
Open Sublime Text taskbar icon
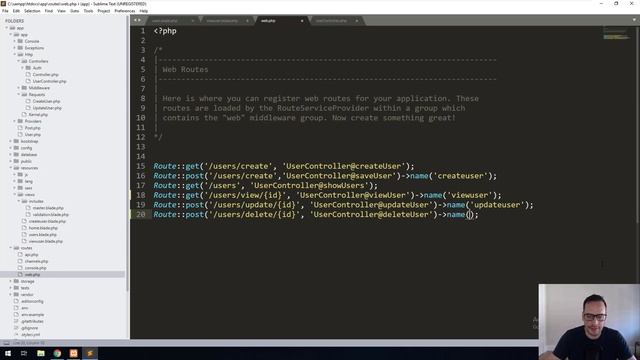point(90,353)
